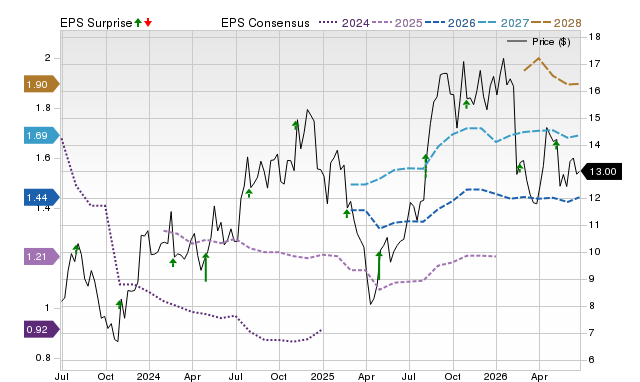Click the red down arrow beside EPS Surprise legend

pos(148,22)
